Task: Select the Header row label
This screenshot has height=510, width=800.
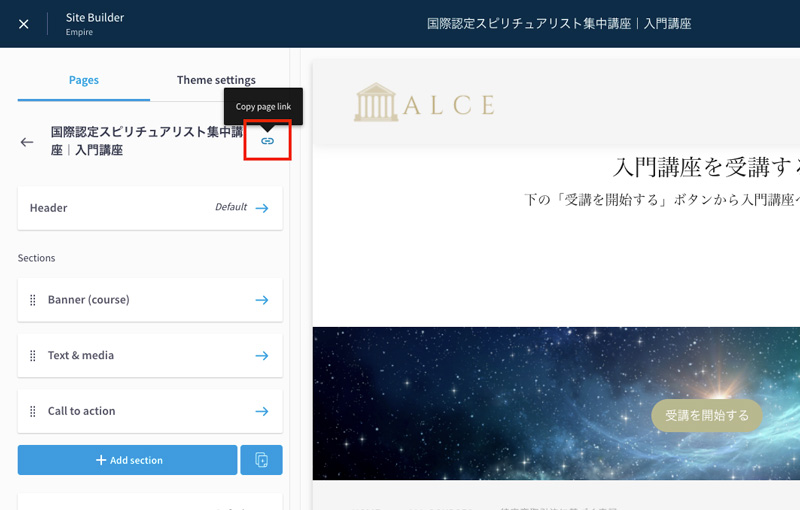Action: [49, 208]
